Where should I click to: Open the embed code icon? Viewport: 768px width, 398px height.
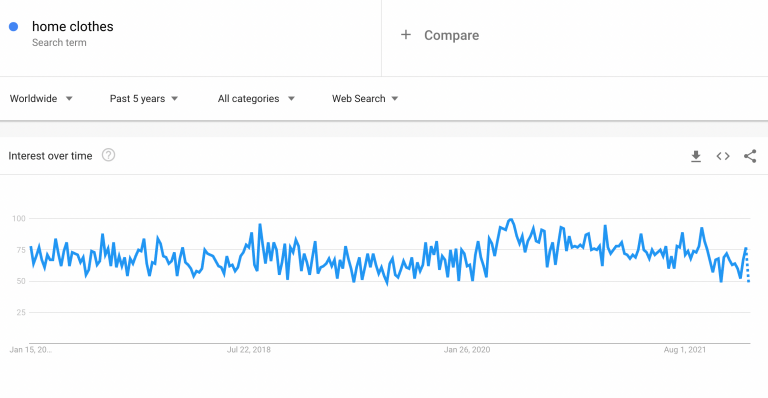723,156
